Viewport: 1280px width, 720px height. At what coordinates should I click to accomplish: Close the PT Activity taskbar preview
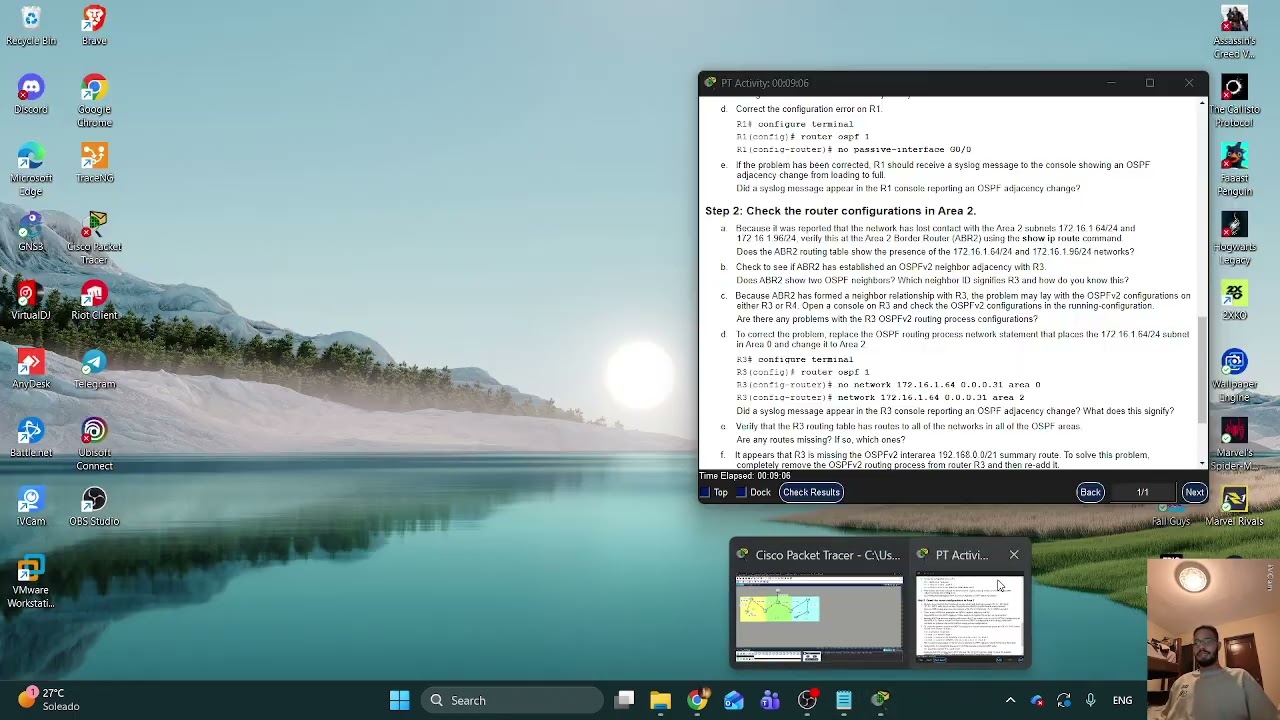[x=1014, y=555]
